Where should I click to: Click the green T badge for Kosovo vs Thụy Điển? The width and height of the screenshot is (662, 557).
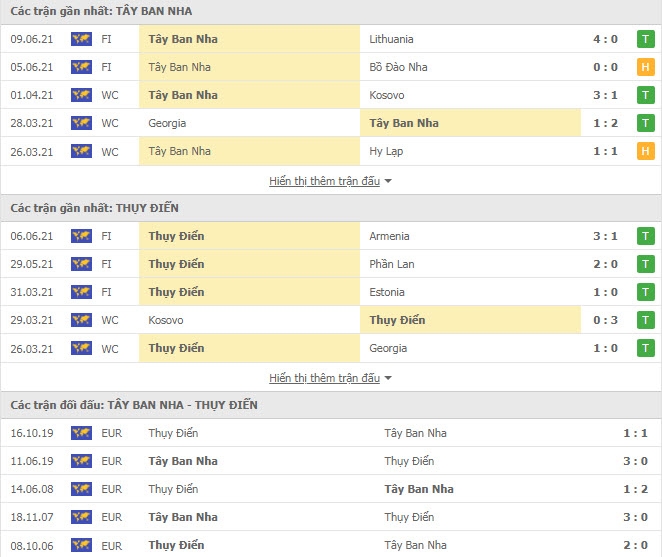645,320
